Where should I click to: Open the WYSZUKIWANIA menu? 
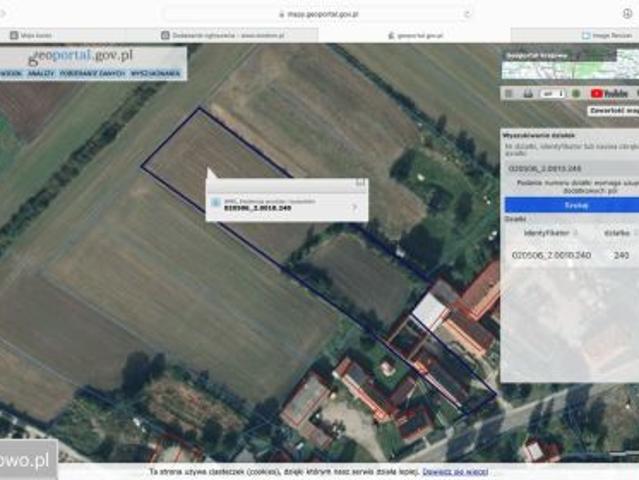155,74
